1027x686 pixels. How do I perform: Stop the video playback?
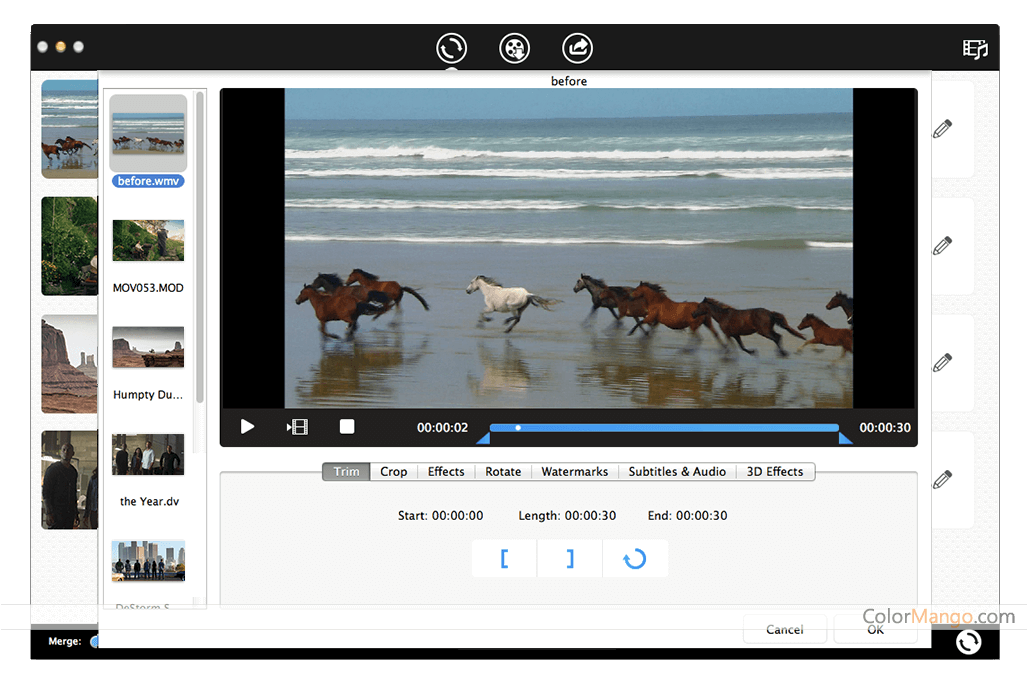pos(347,427)
